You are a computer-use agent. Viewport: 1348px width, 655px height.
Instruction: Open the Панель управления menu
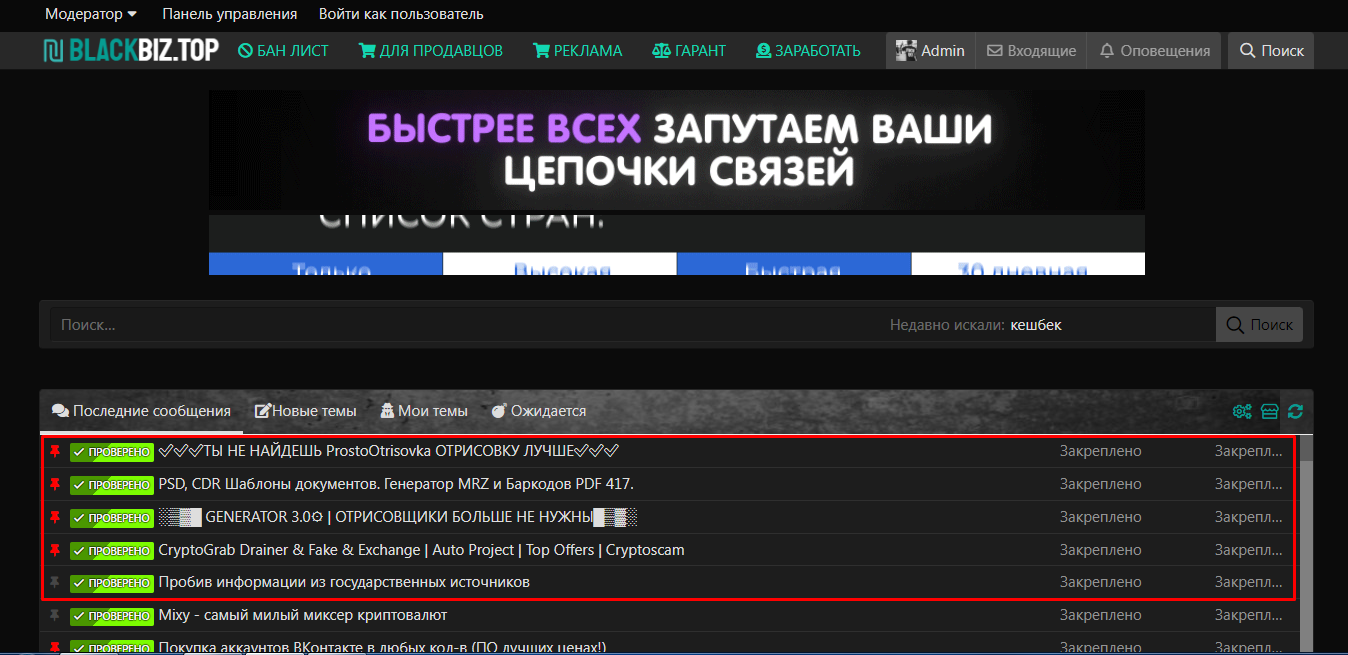tap(229, 14)
